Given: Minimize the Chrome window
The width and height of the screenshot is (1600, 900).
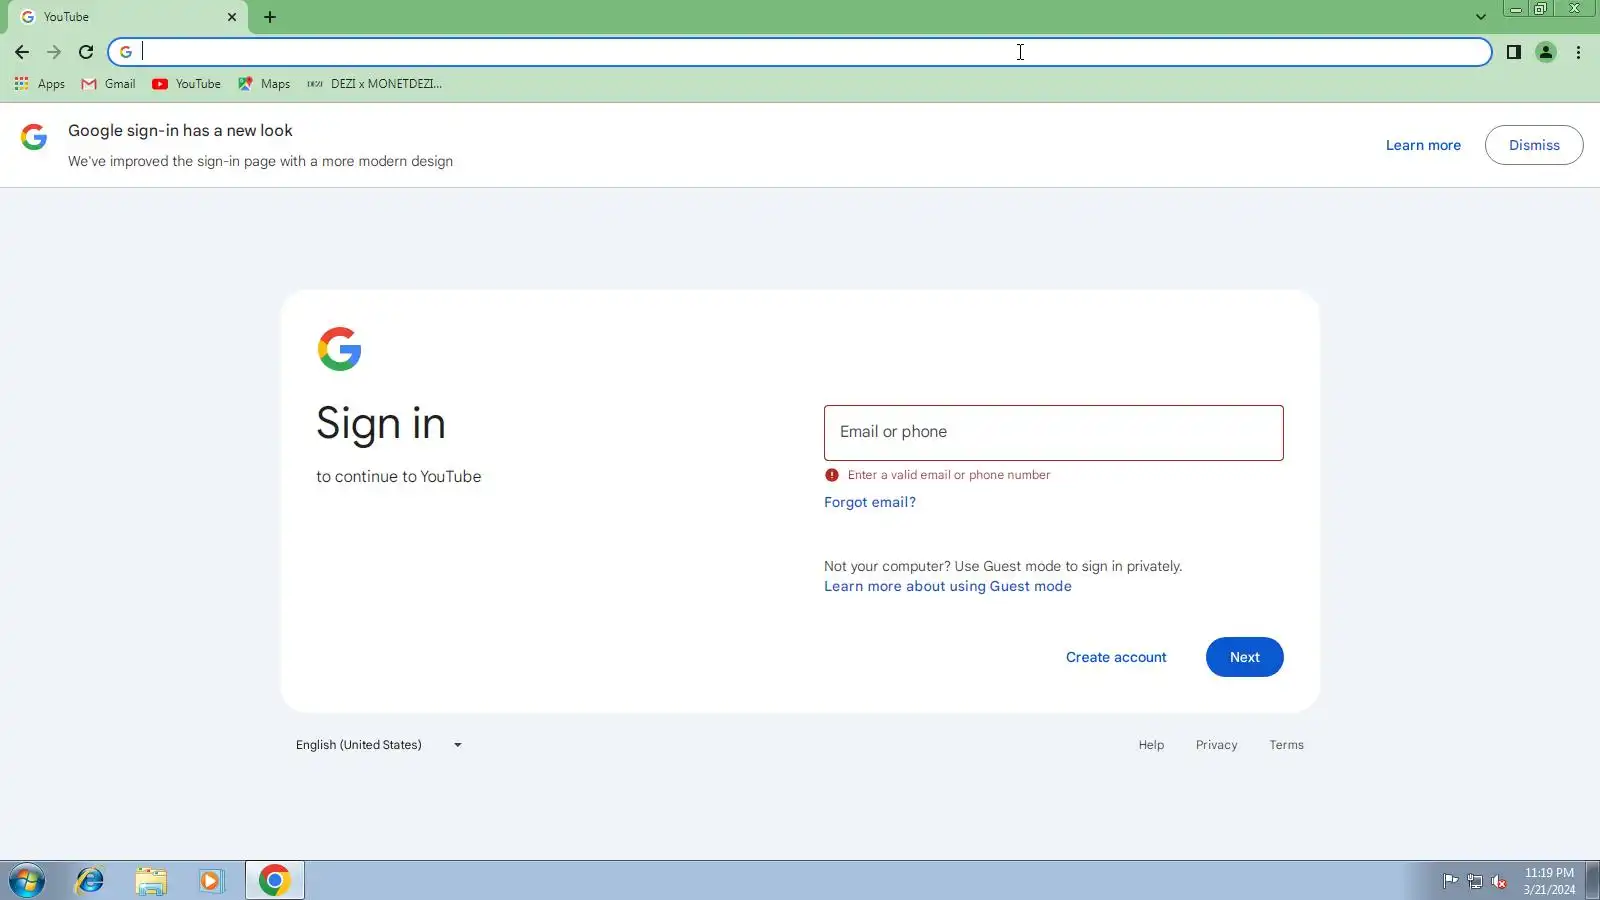Looking at the screenshot, I should pos(1516,9).
